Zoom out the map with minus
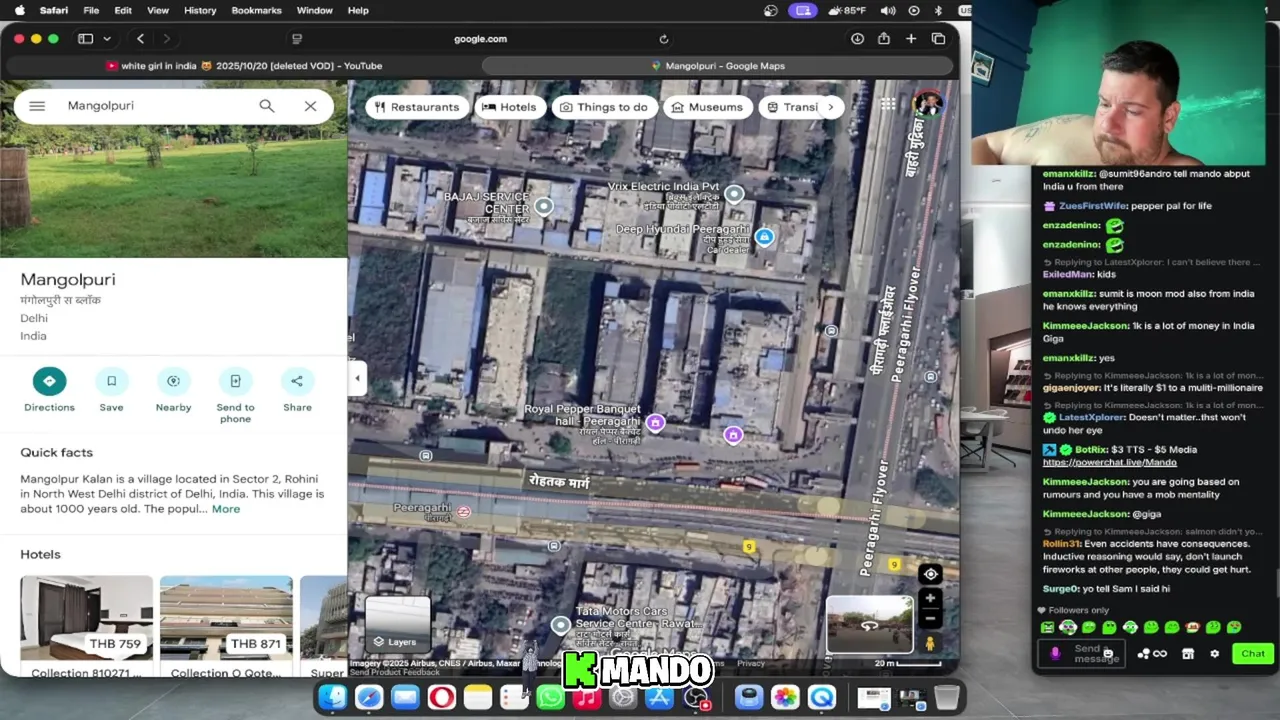 [x=930, y=619]
